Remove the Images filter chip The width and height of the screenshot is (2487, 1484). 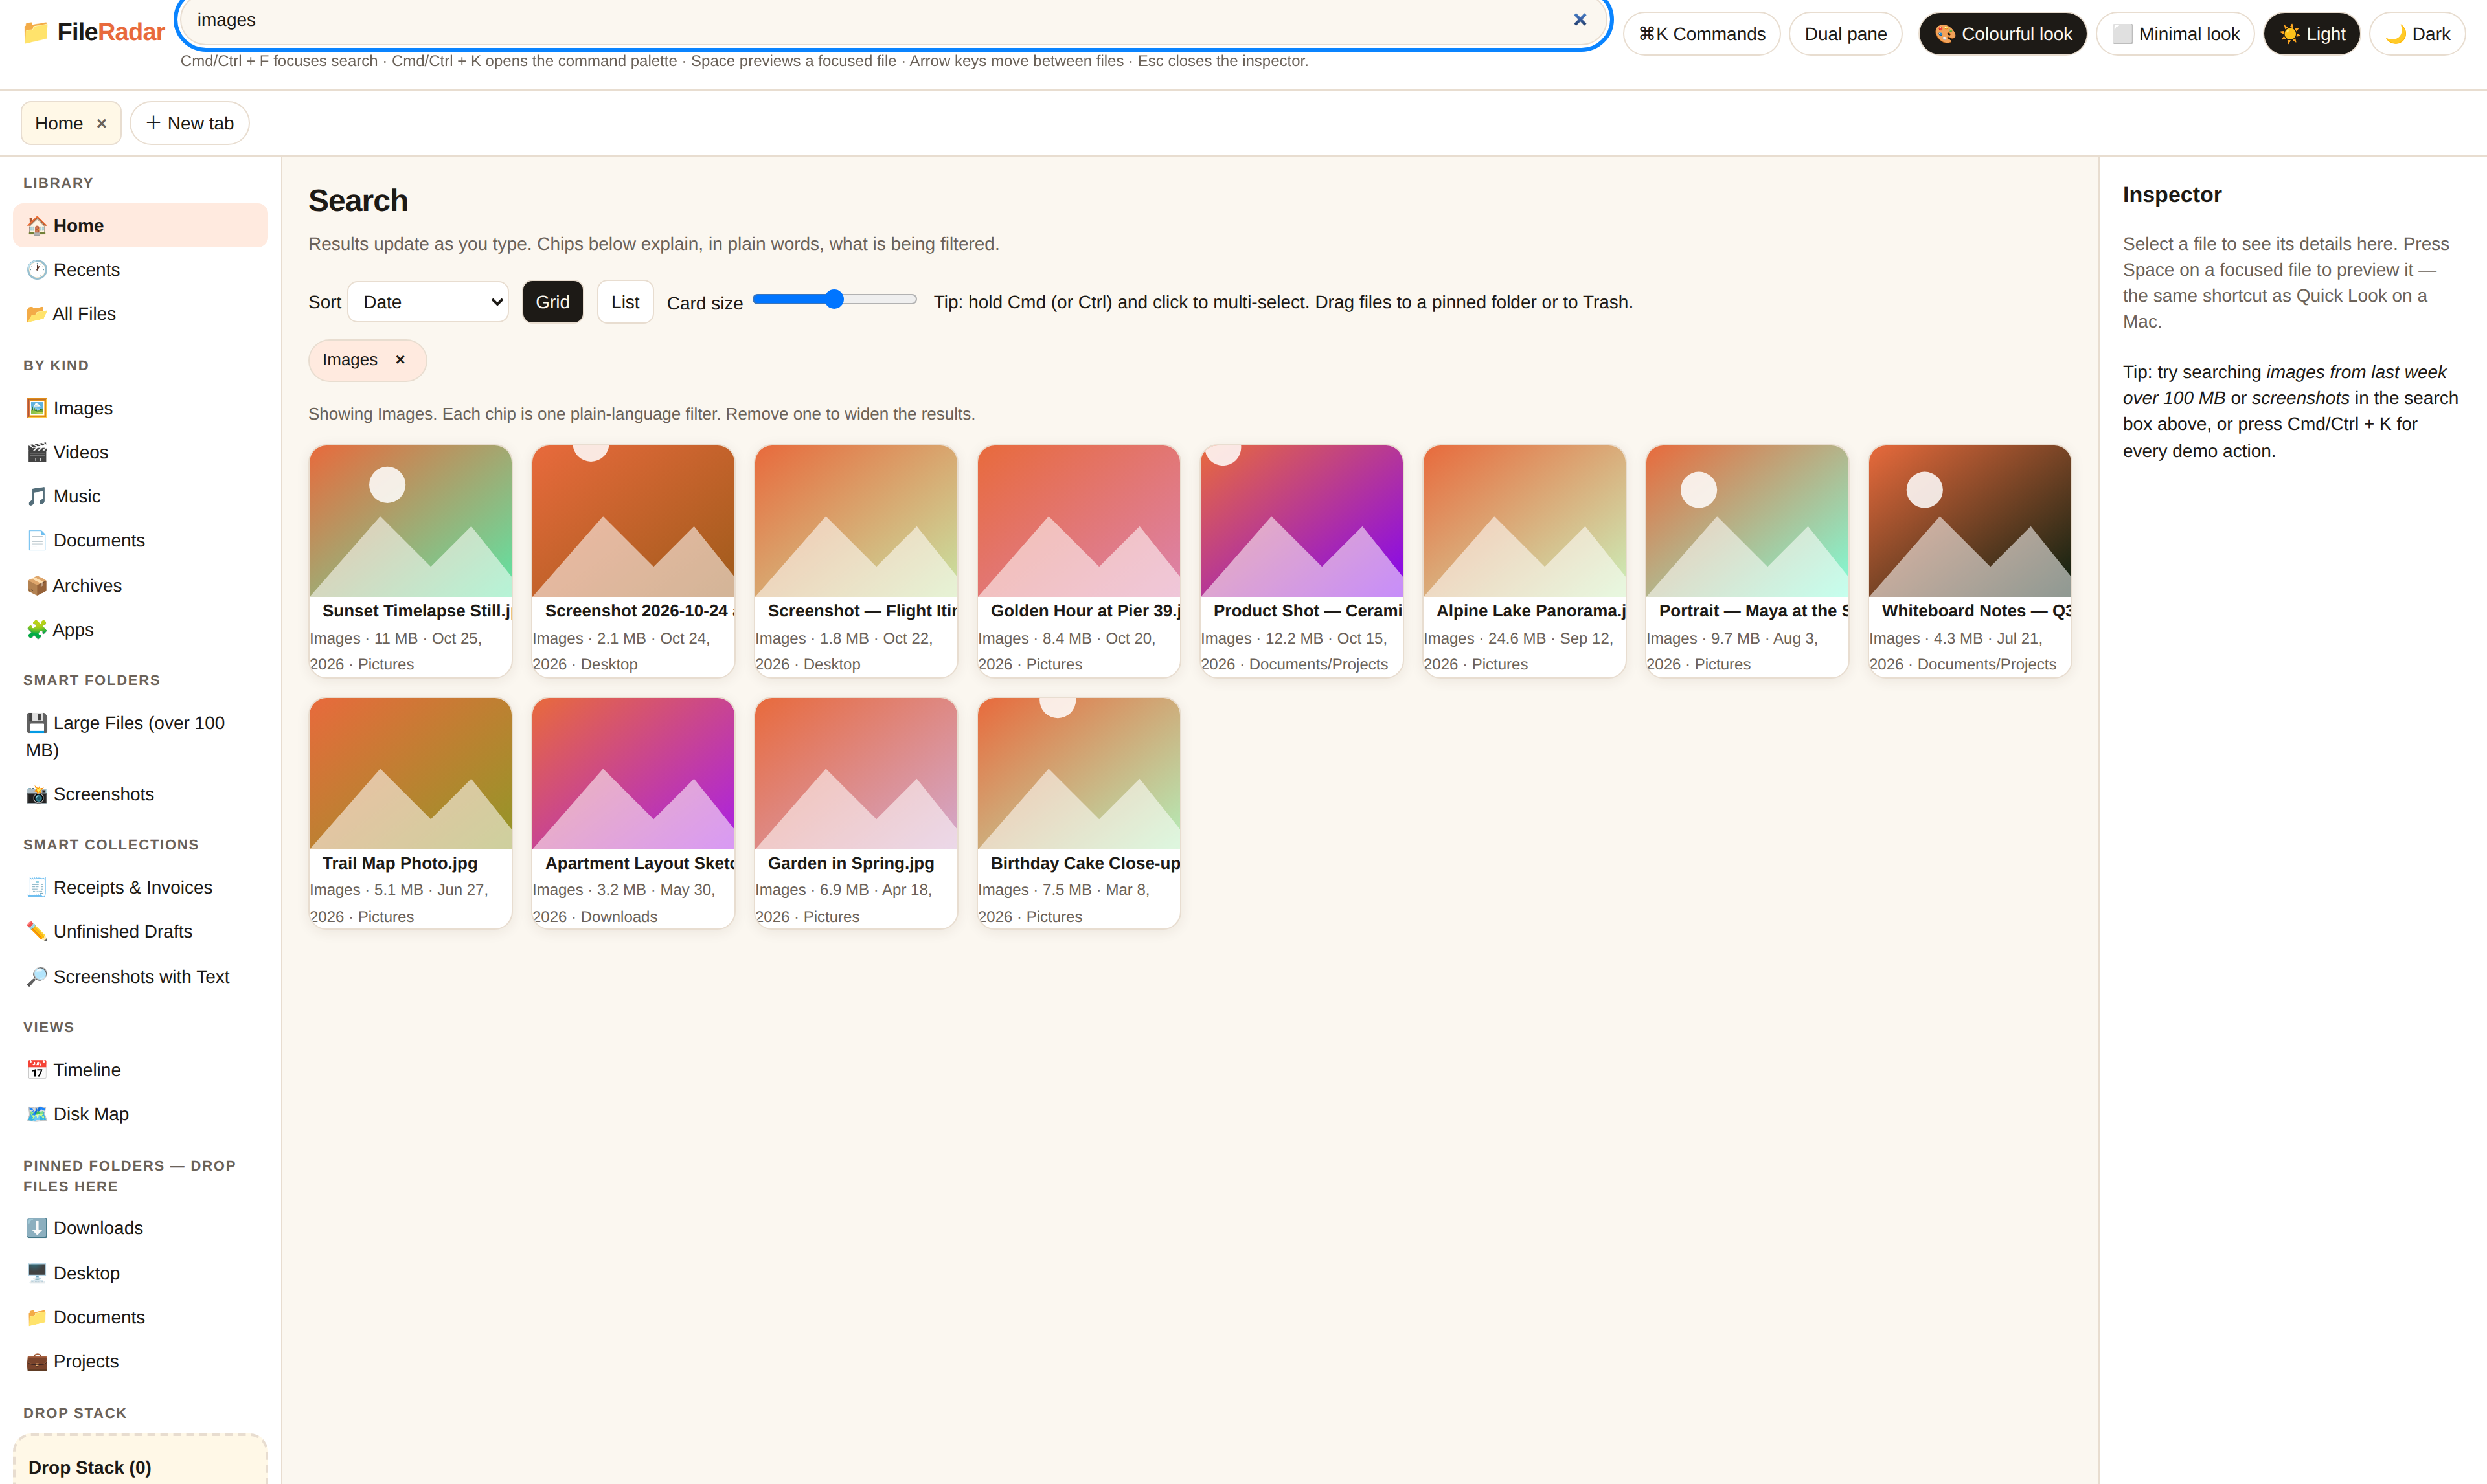click(400, 360)
